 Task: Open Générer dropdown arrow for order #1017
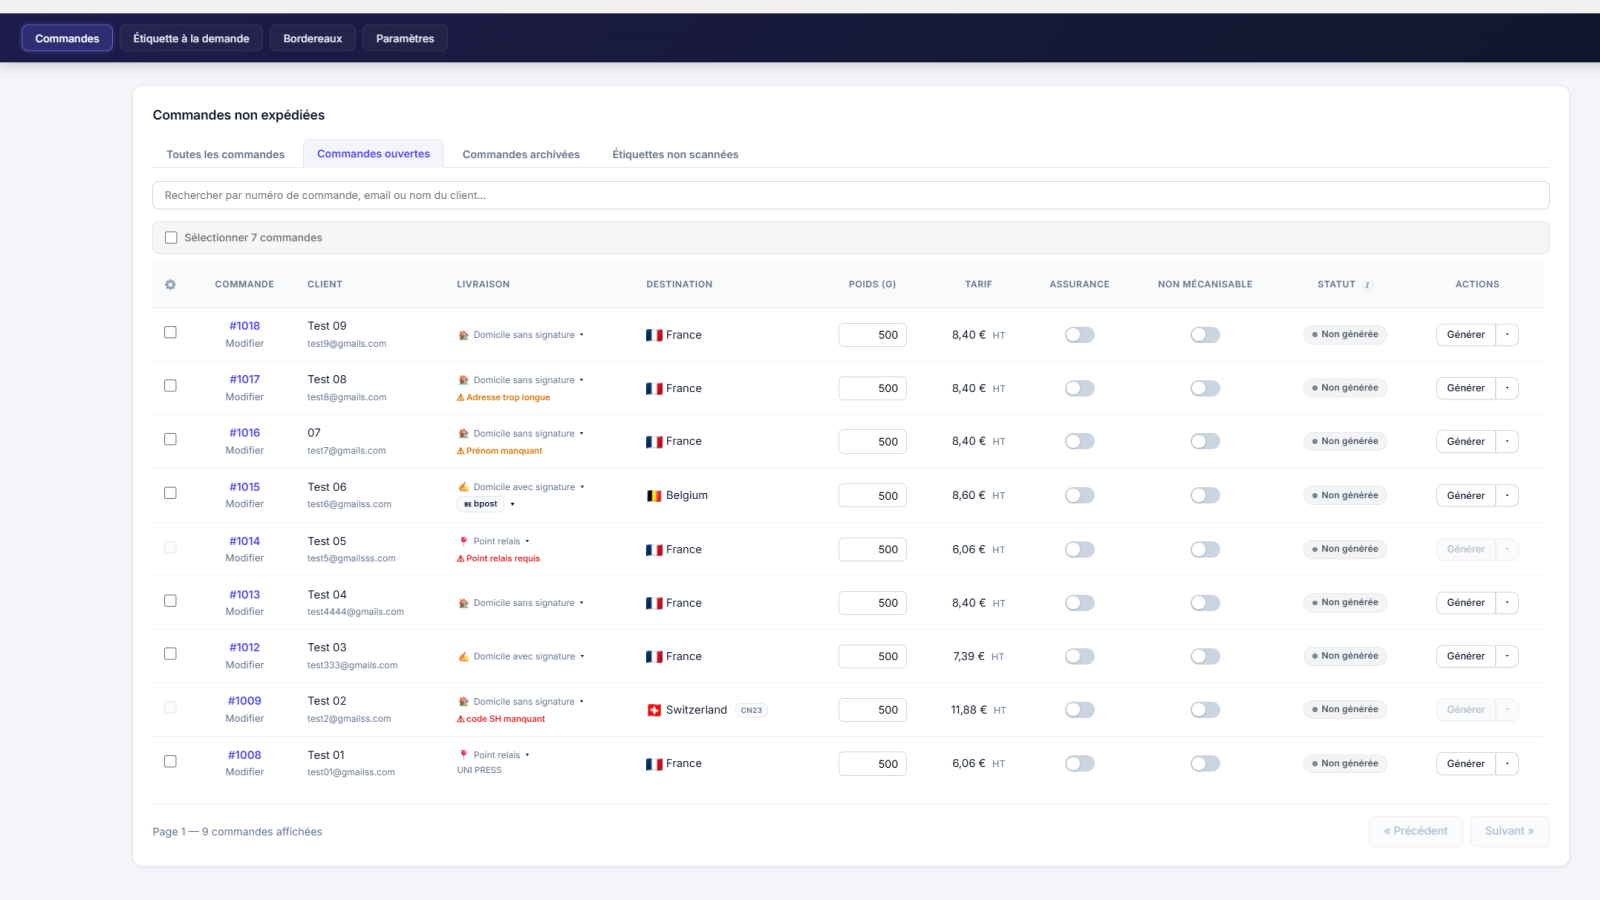(x=1507, y=388)
